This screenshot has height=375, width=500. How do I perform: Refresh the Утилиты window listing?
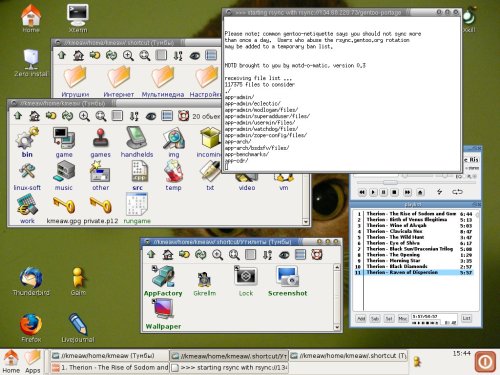201,255
